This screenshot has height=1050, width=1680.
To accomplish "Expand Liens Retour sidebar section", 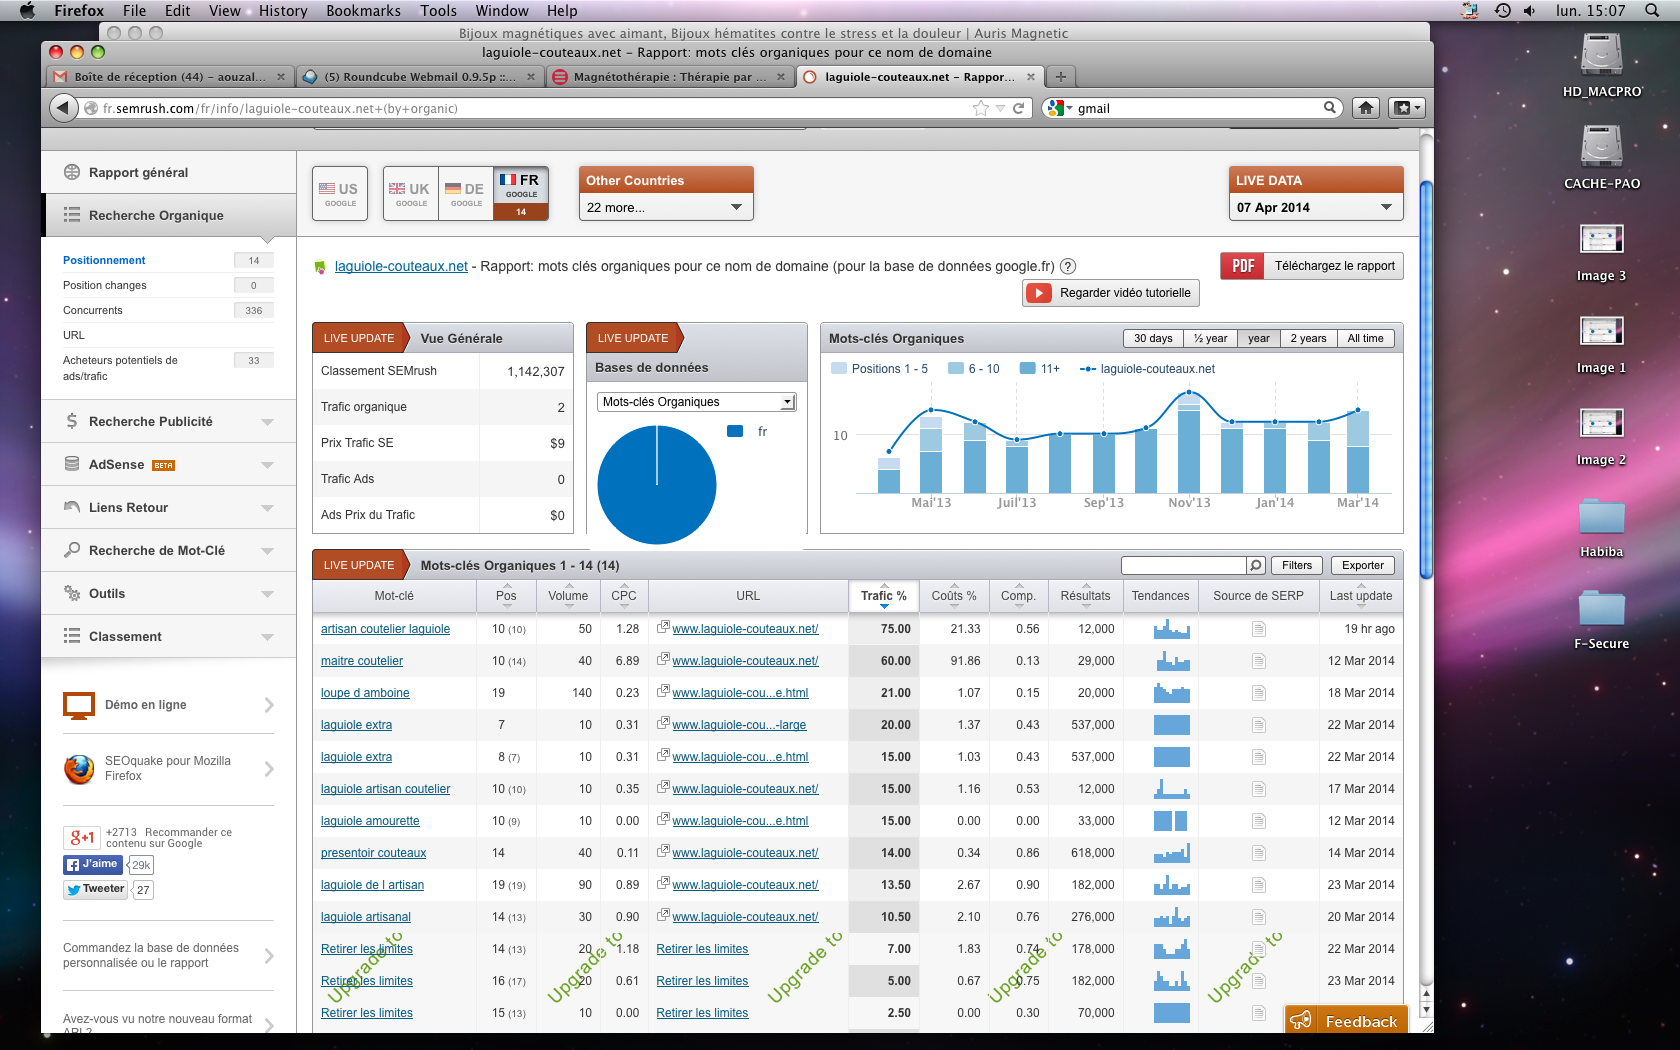I will tap(168, 507).
